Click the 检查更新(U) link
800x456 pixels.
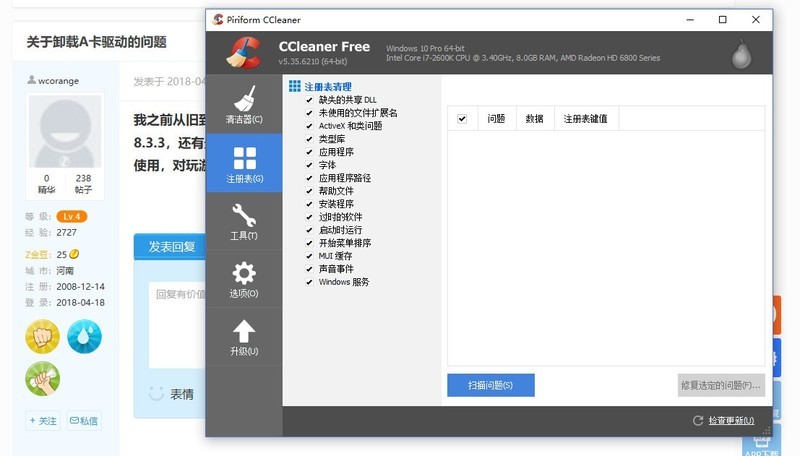731,421
